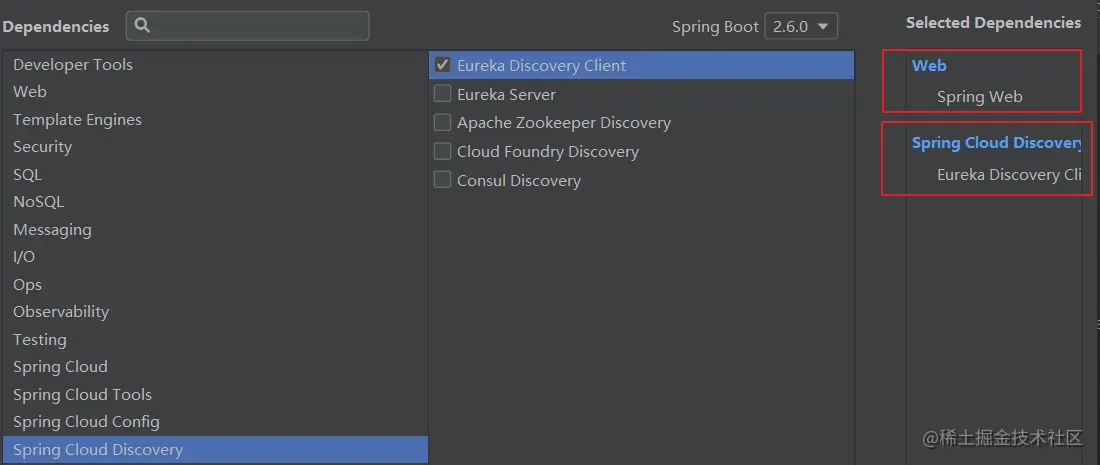
Task: Click Spring Web in Selected Dependencies
Action: pos(979,97)
